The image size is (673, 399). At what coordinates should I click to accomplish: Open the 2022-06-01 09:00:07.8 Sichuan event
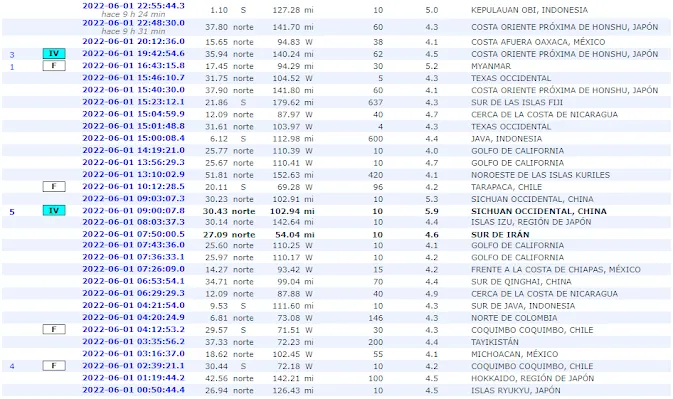133,211
